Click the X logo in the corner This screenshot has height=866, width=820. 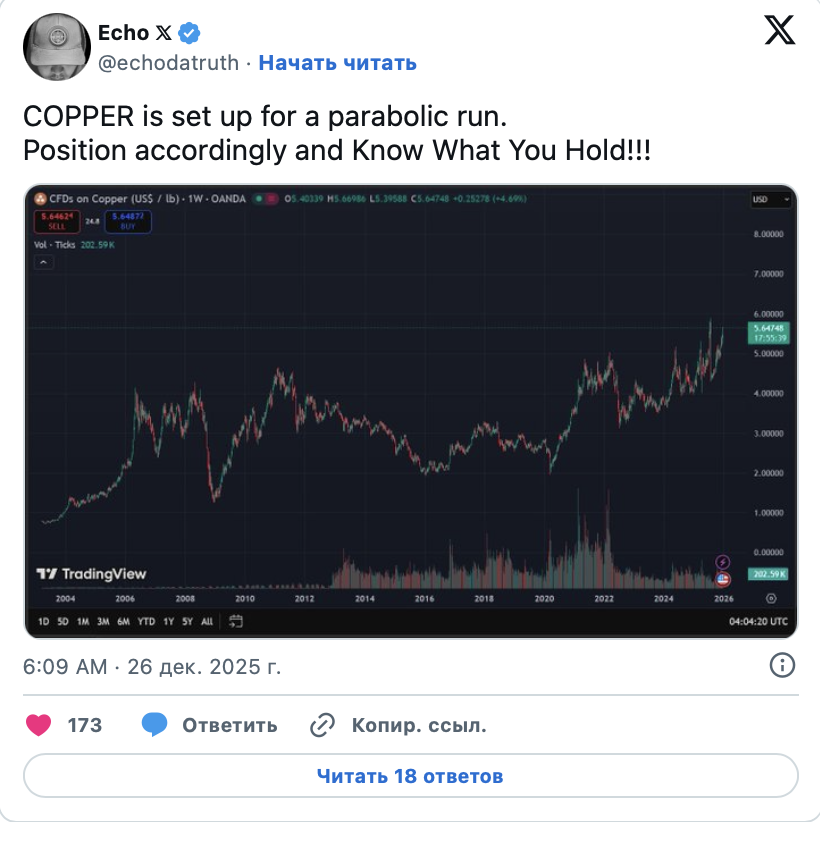(x=779, y=31)
